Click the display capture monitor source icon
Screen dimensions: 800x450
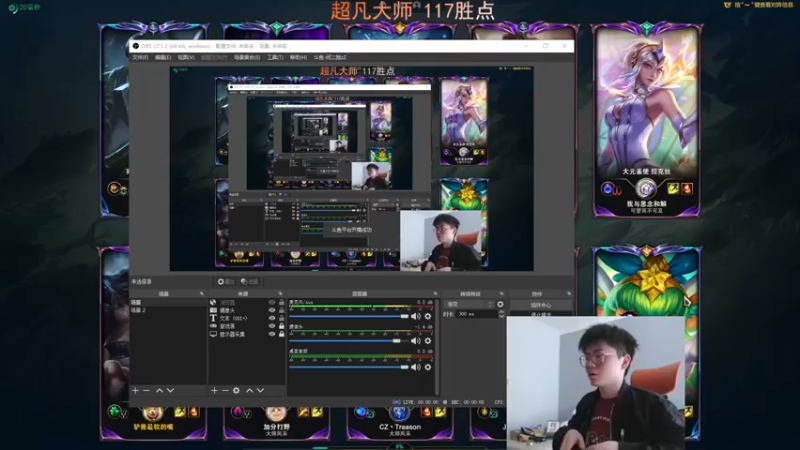[x=213, y=334]
